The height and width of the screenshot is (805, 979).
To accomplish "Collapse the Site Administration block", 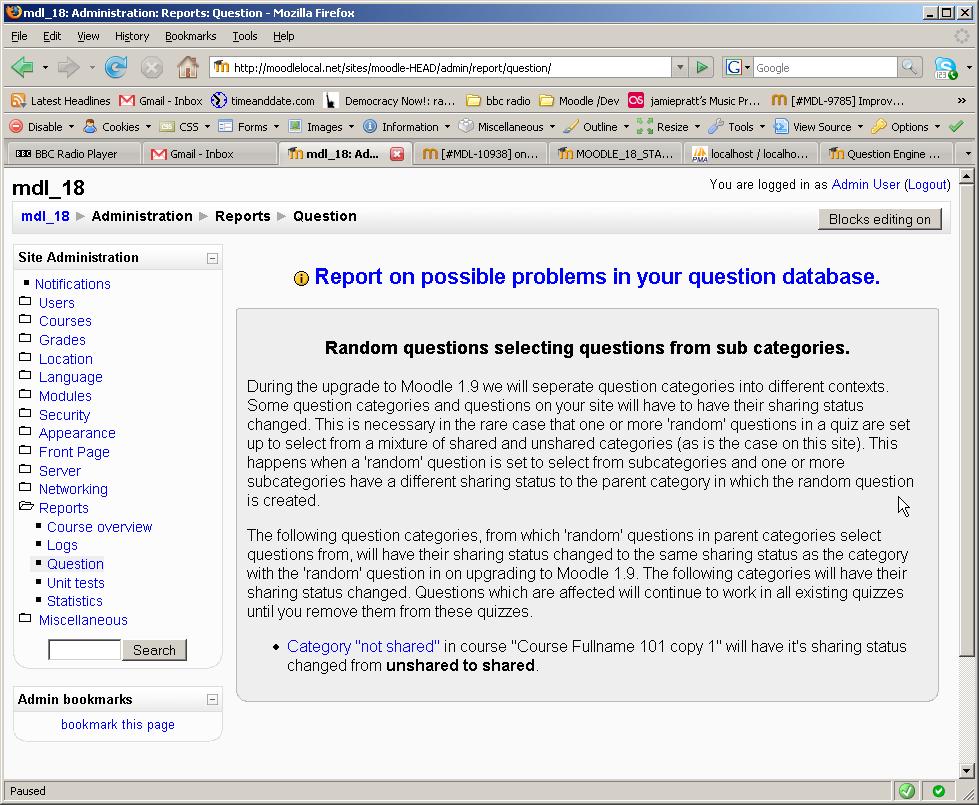I will (x=212, y=258).
